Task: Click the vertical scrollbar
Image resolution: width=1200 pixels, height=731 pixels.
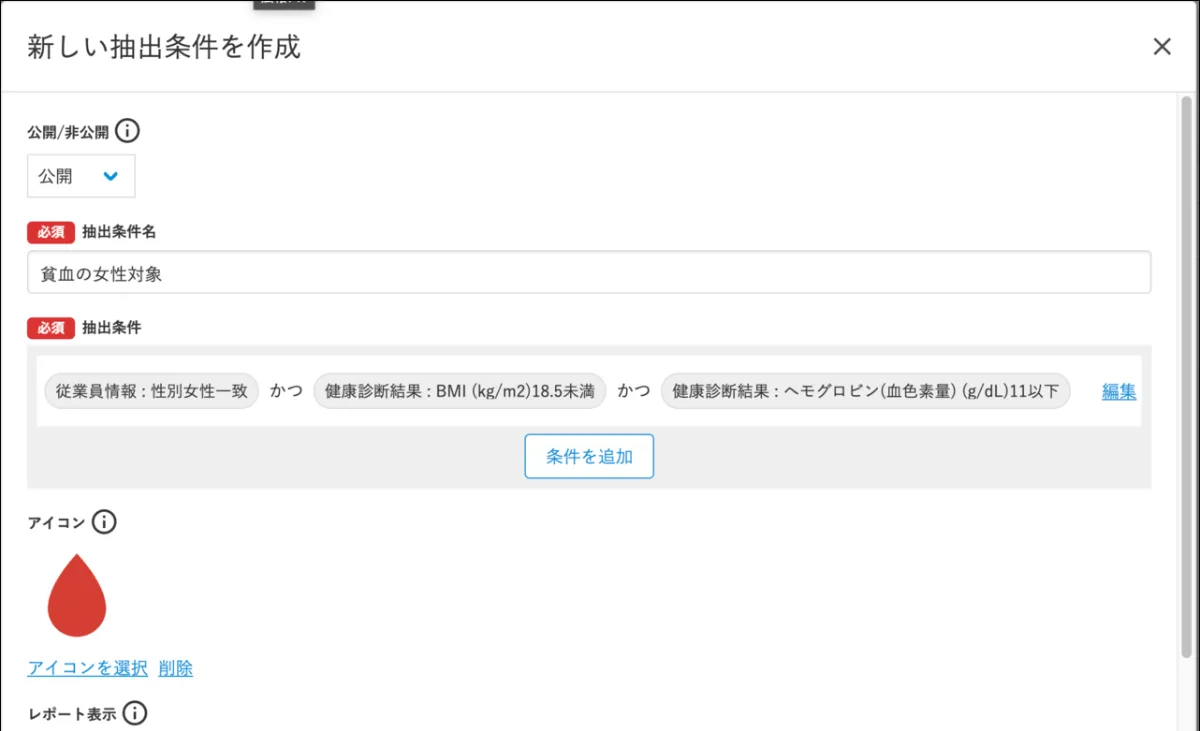Action: [1187, 375]
